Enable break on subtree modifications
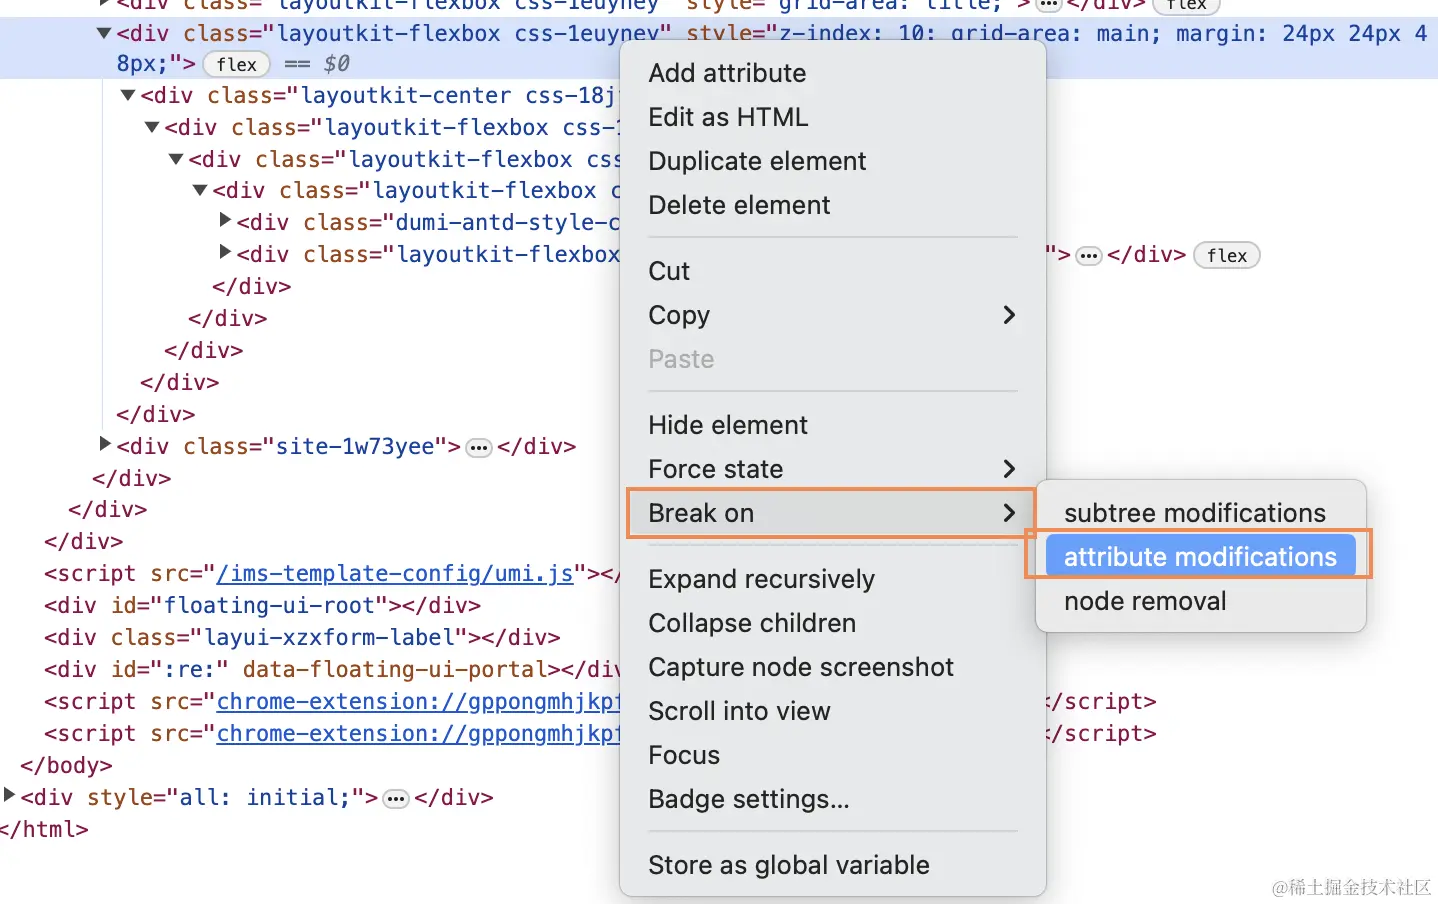Image resolution: width=1438 pixels, height=904 pixels. 1196,512
